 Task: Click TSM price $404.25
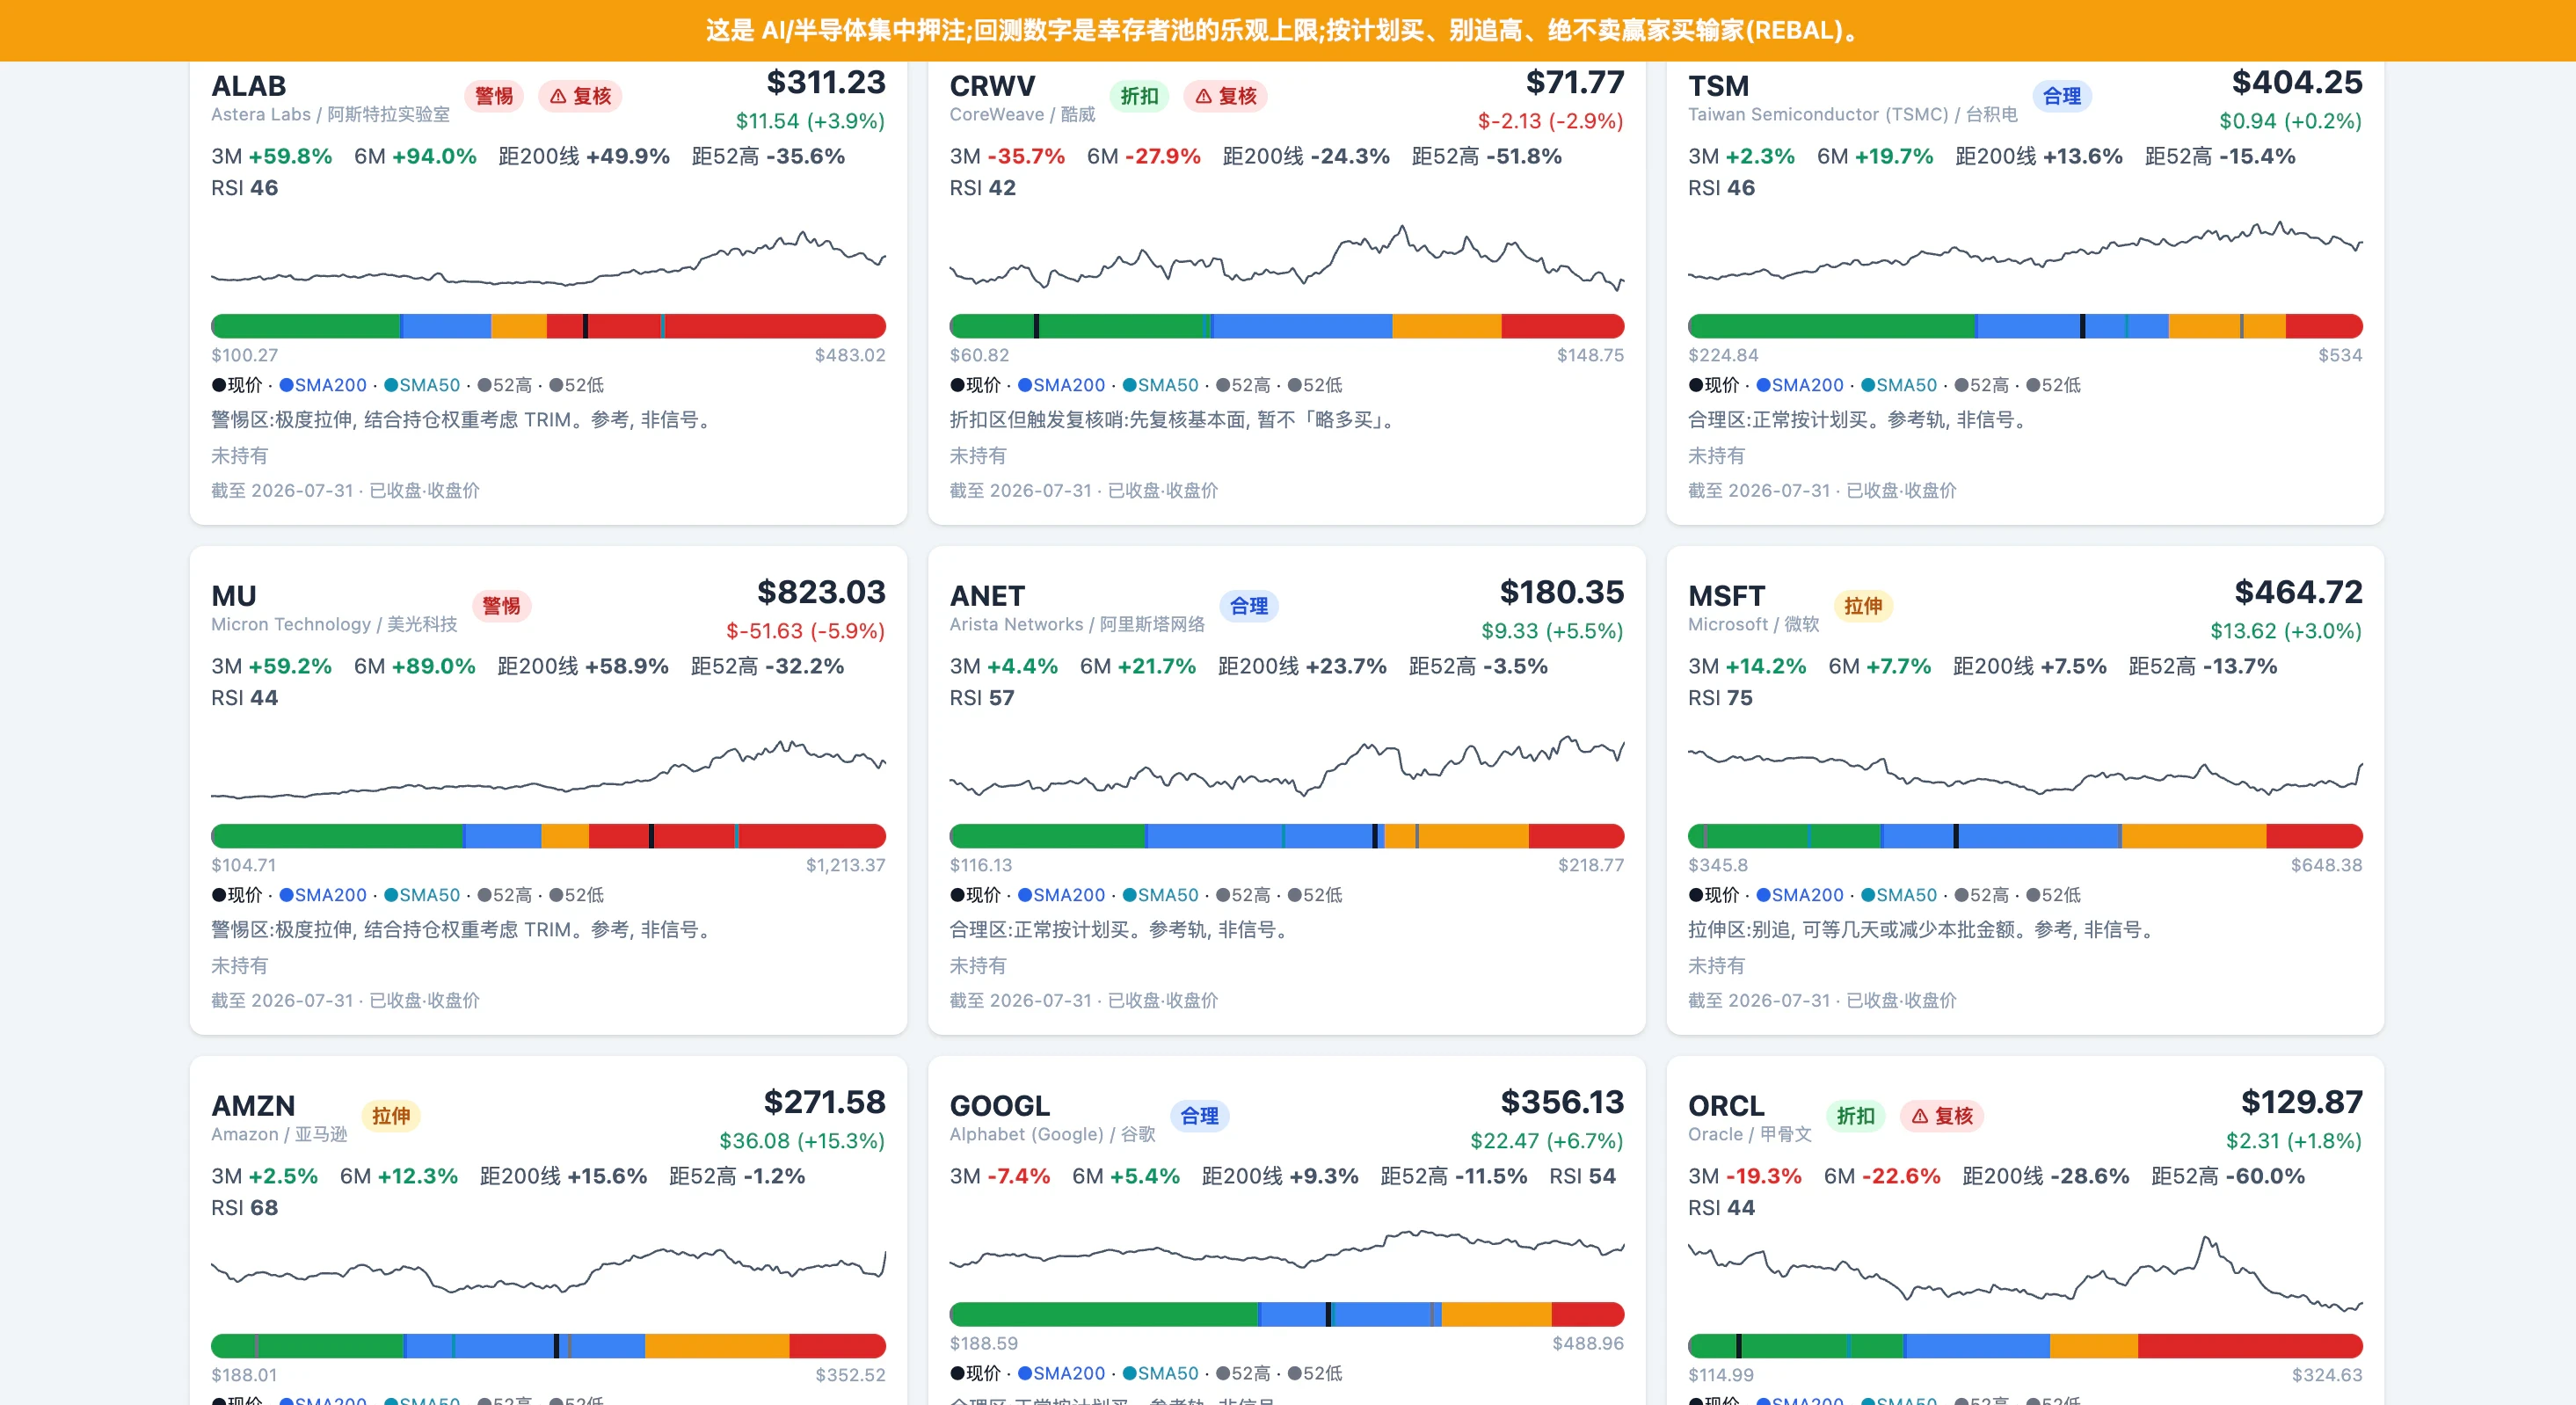[2297, 82]
